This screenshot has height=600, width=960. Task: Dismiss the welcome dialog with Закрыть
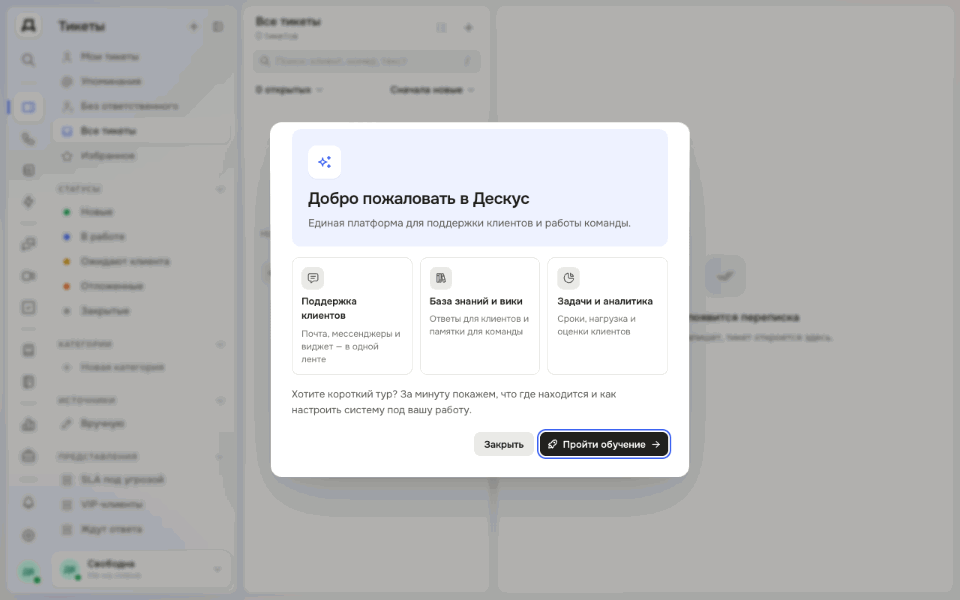tap(503, 444)
